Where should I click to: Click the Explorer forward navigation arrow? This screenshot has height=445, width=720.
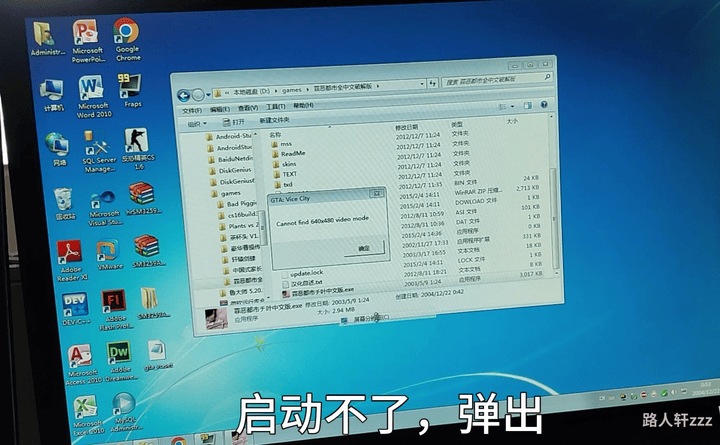(x=198, y=95)
